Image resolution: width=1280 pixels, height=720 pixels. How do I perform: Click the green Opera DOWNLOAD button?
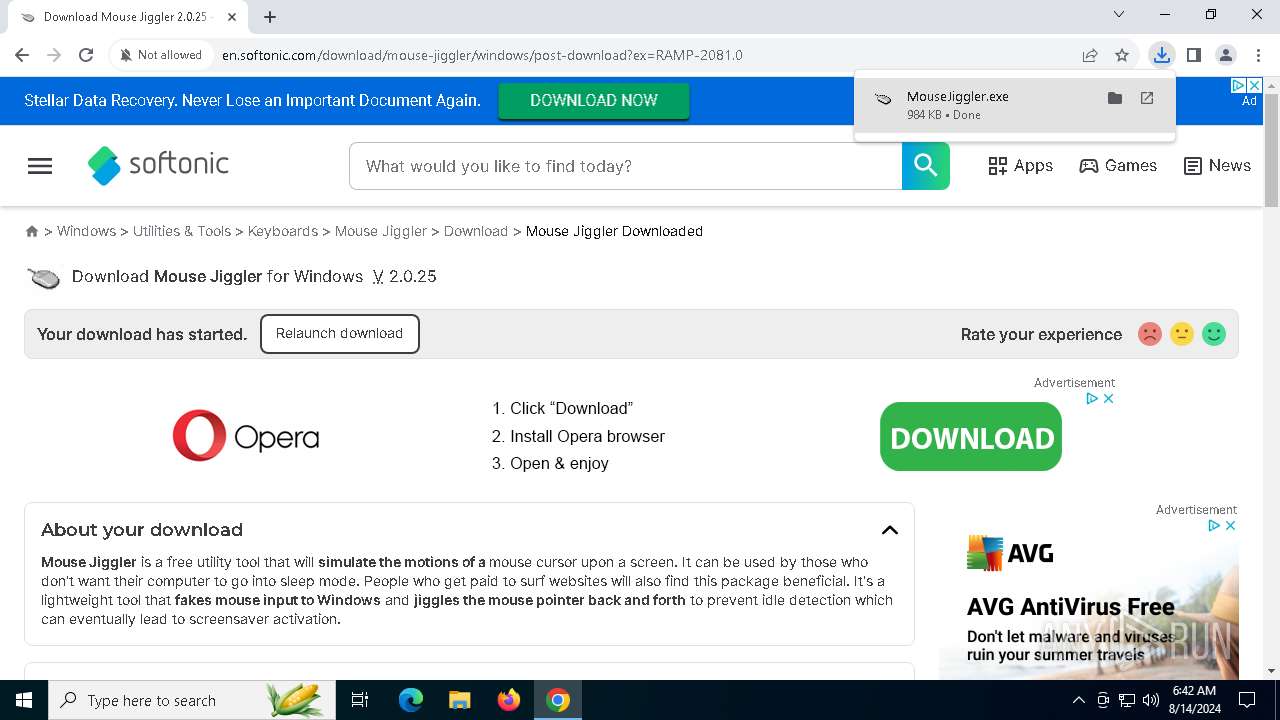971,437
